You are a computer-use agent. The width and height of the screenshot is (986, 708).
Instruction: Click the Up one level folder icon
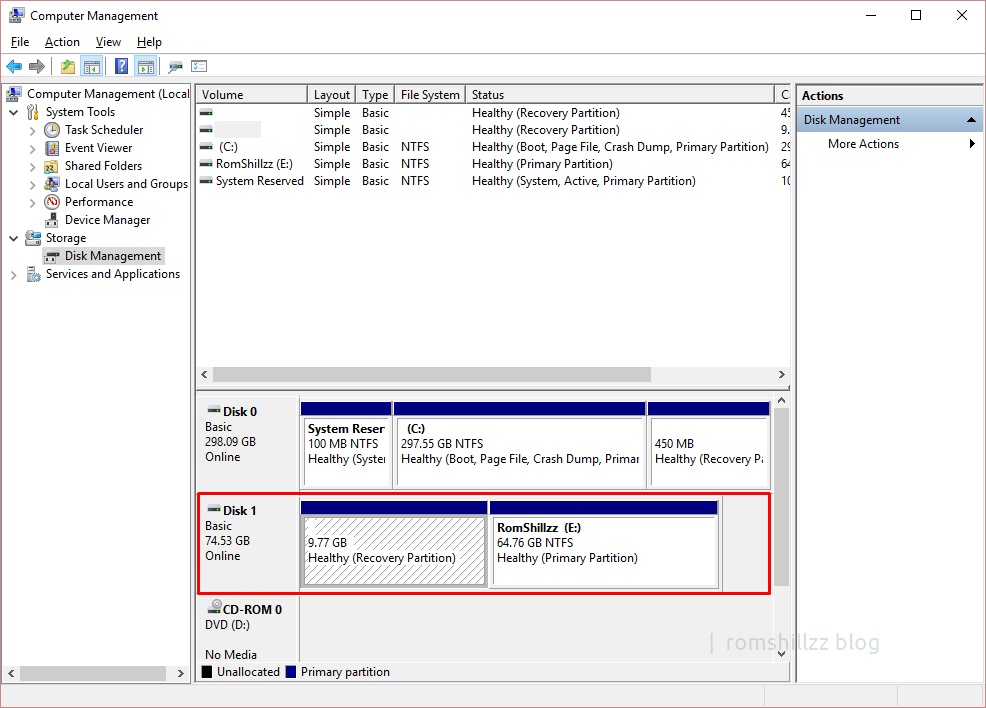pos(68,66)
